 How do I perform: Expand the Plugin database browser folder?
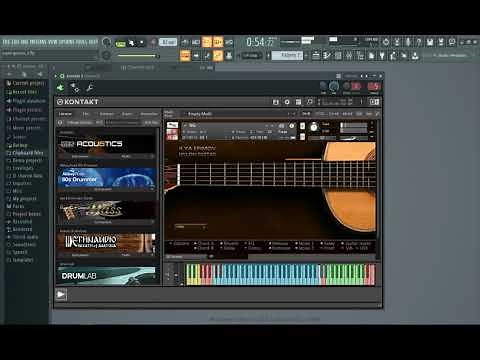click(26, 101)
